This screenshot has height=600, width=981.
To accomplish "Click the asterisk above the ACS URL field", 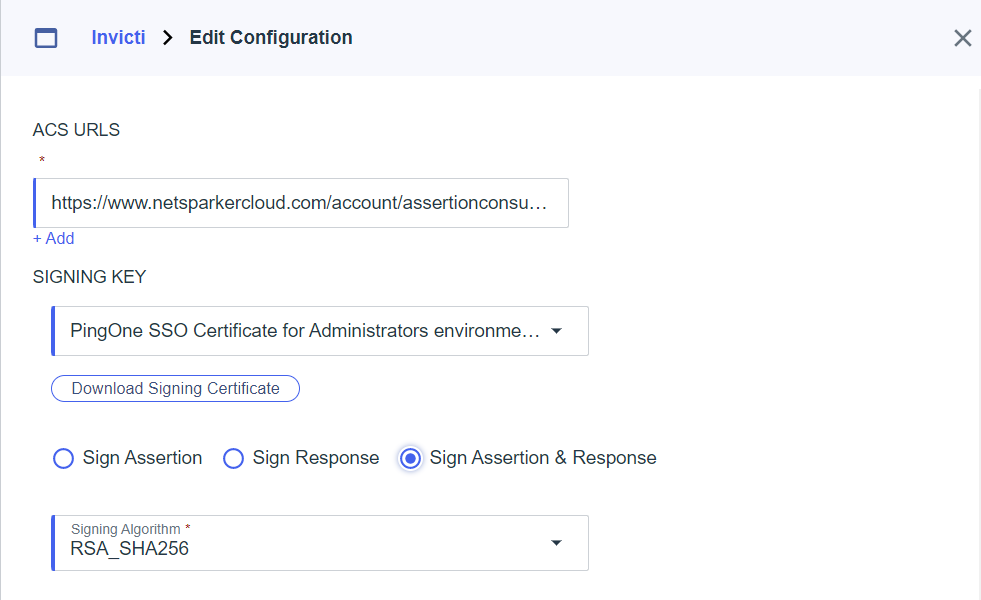I will click(42, 161).
